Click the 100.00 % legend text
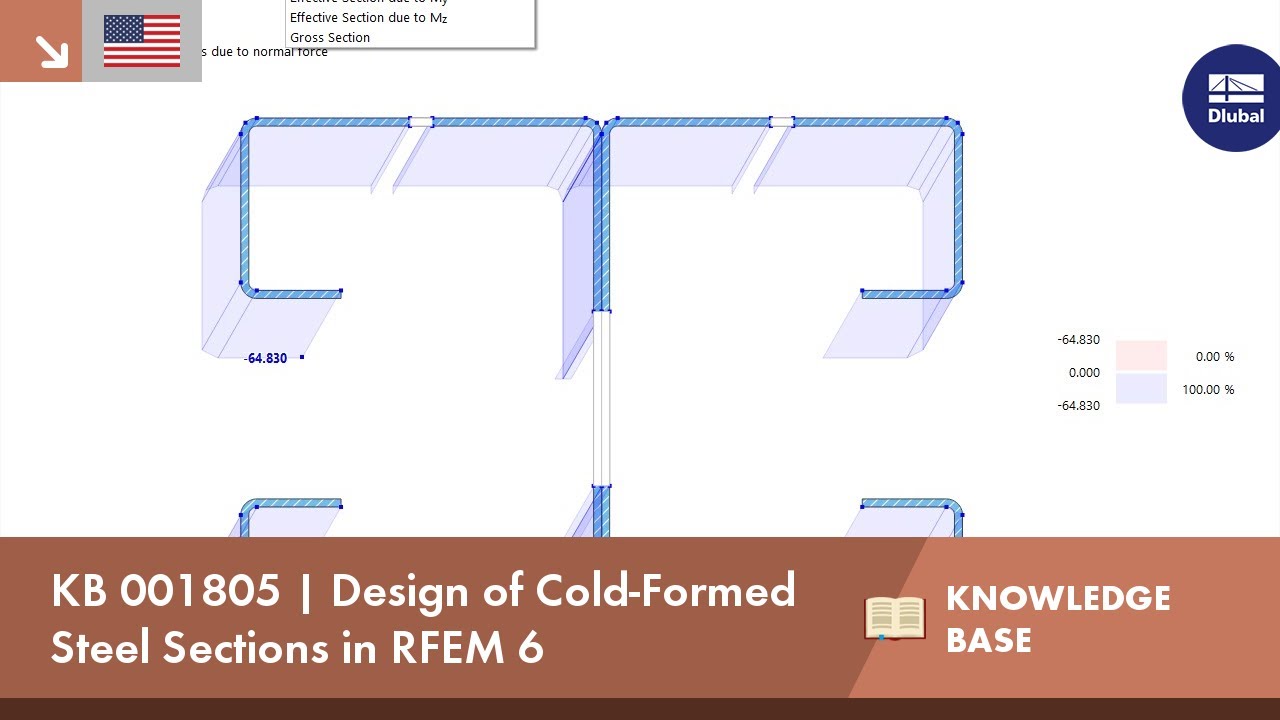This screenshot has height=720, width=1280. 1208,389
